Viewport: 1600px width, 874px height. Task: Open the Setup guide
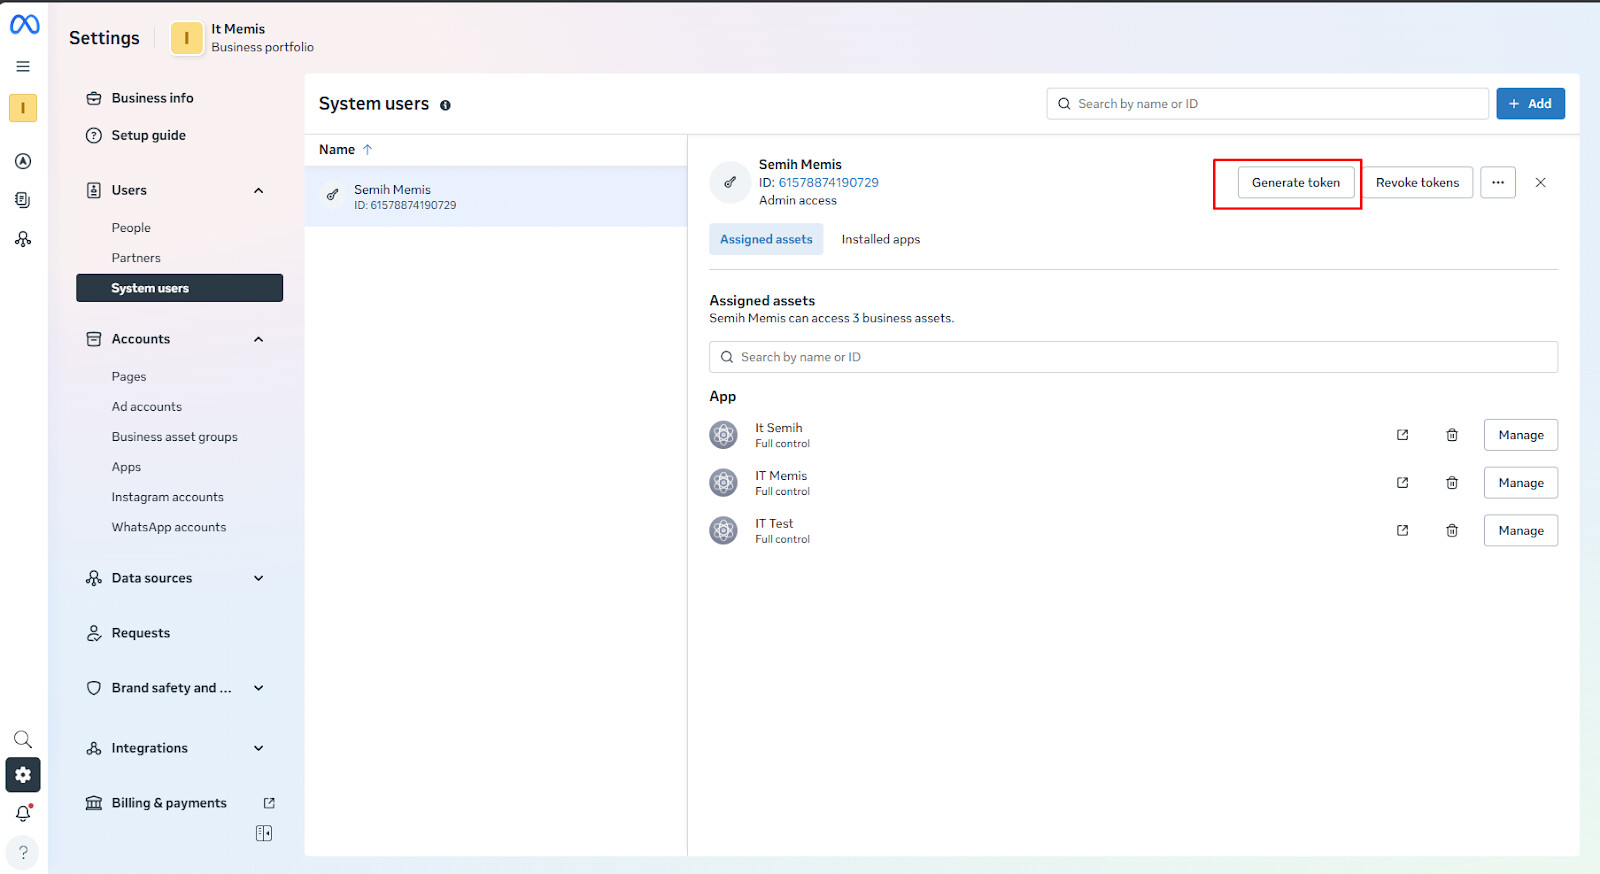148,136
